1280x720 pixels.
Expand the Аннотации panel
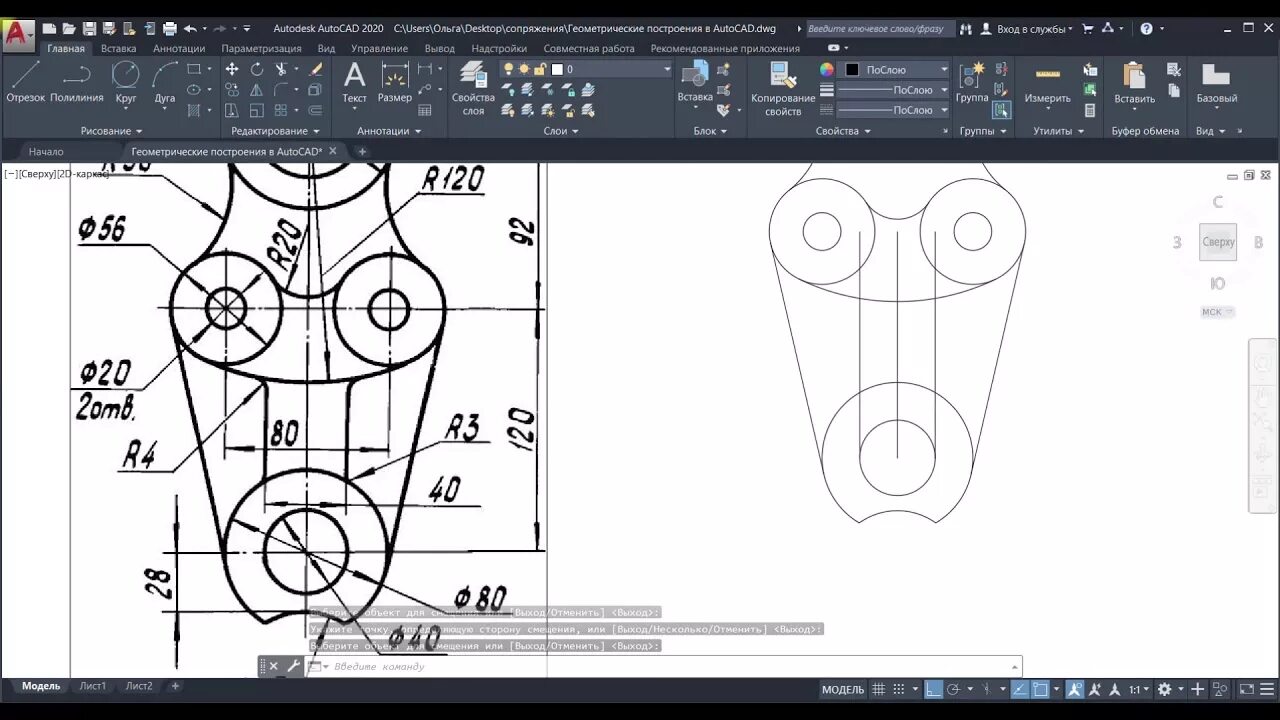click(x=389, y=131)
